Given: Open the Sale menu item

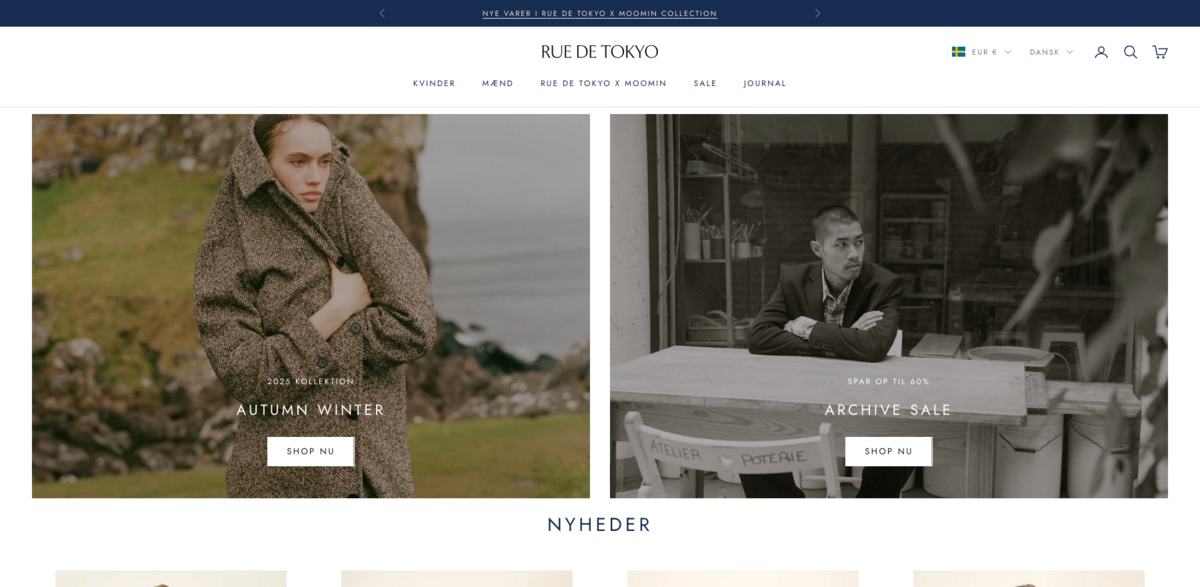Looking at the screenshot, I should pos(705,83).
